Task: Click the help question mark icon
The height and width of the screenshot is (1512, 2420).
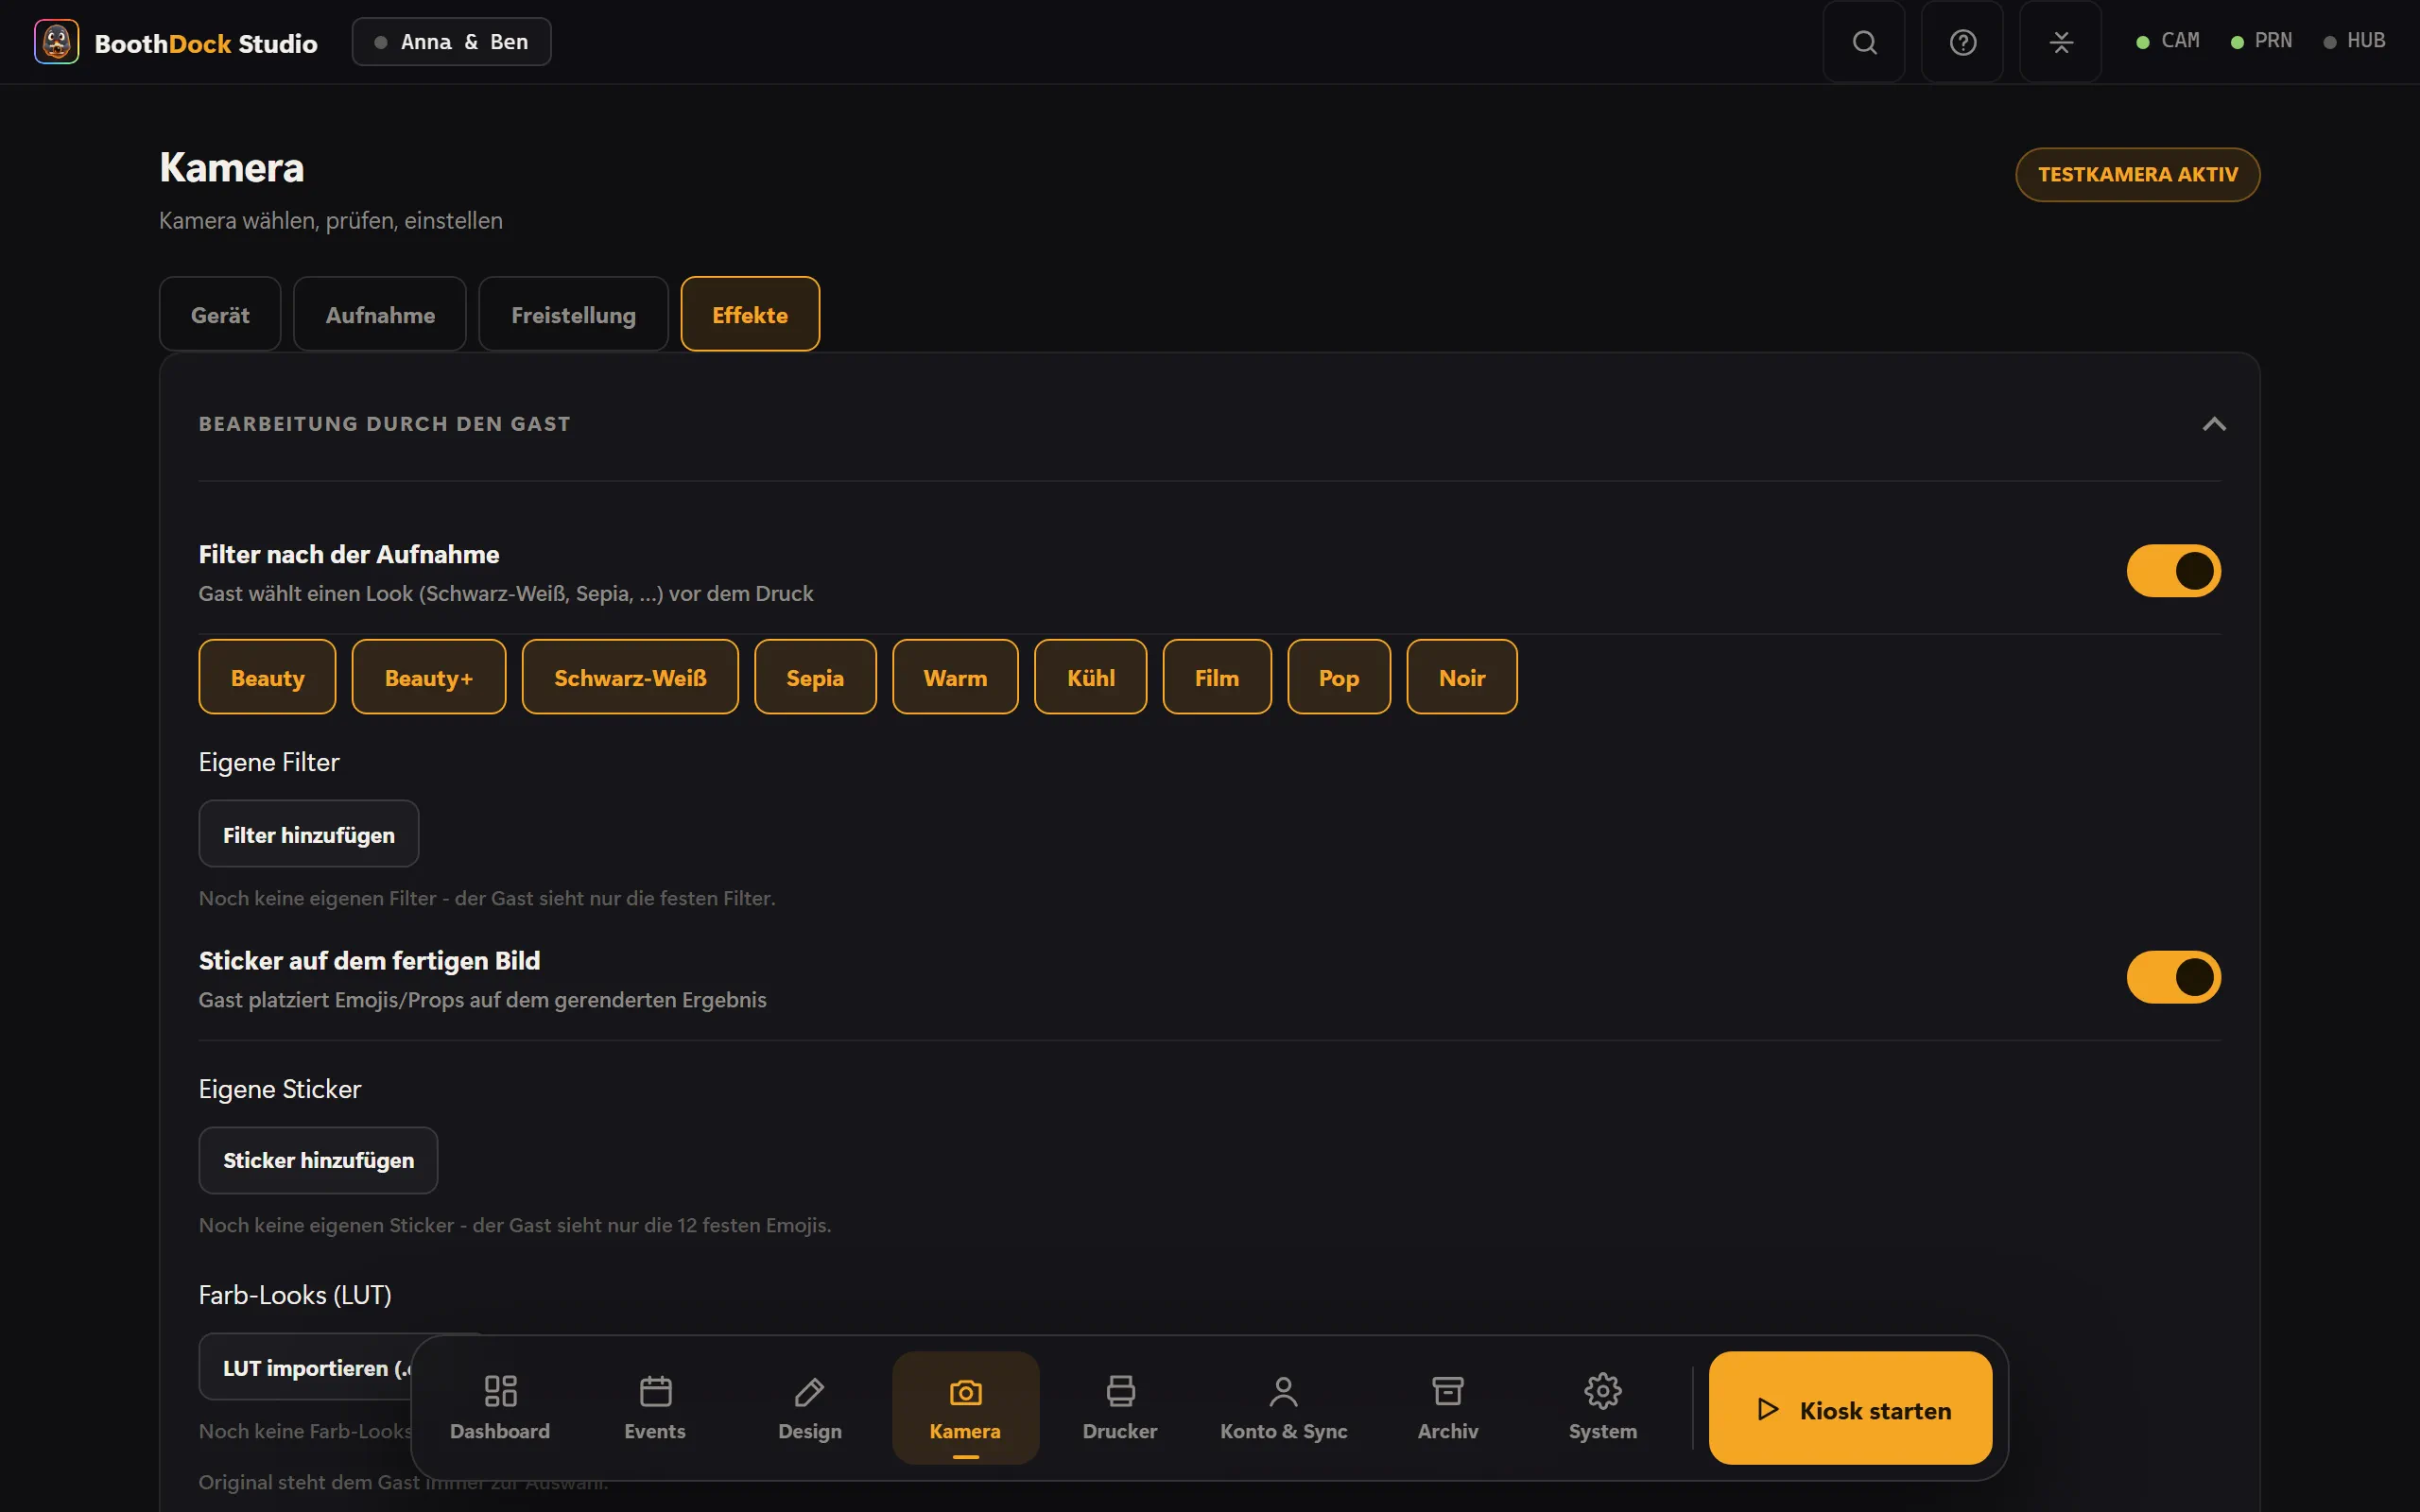Action: [1962, 42]
